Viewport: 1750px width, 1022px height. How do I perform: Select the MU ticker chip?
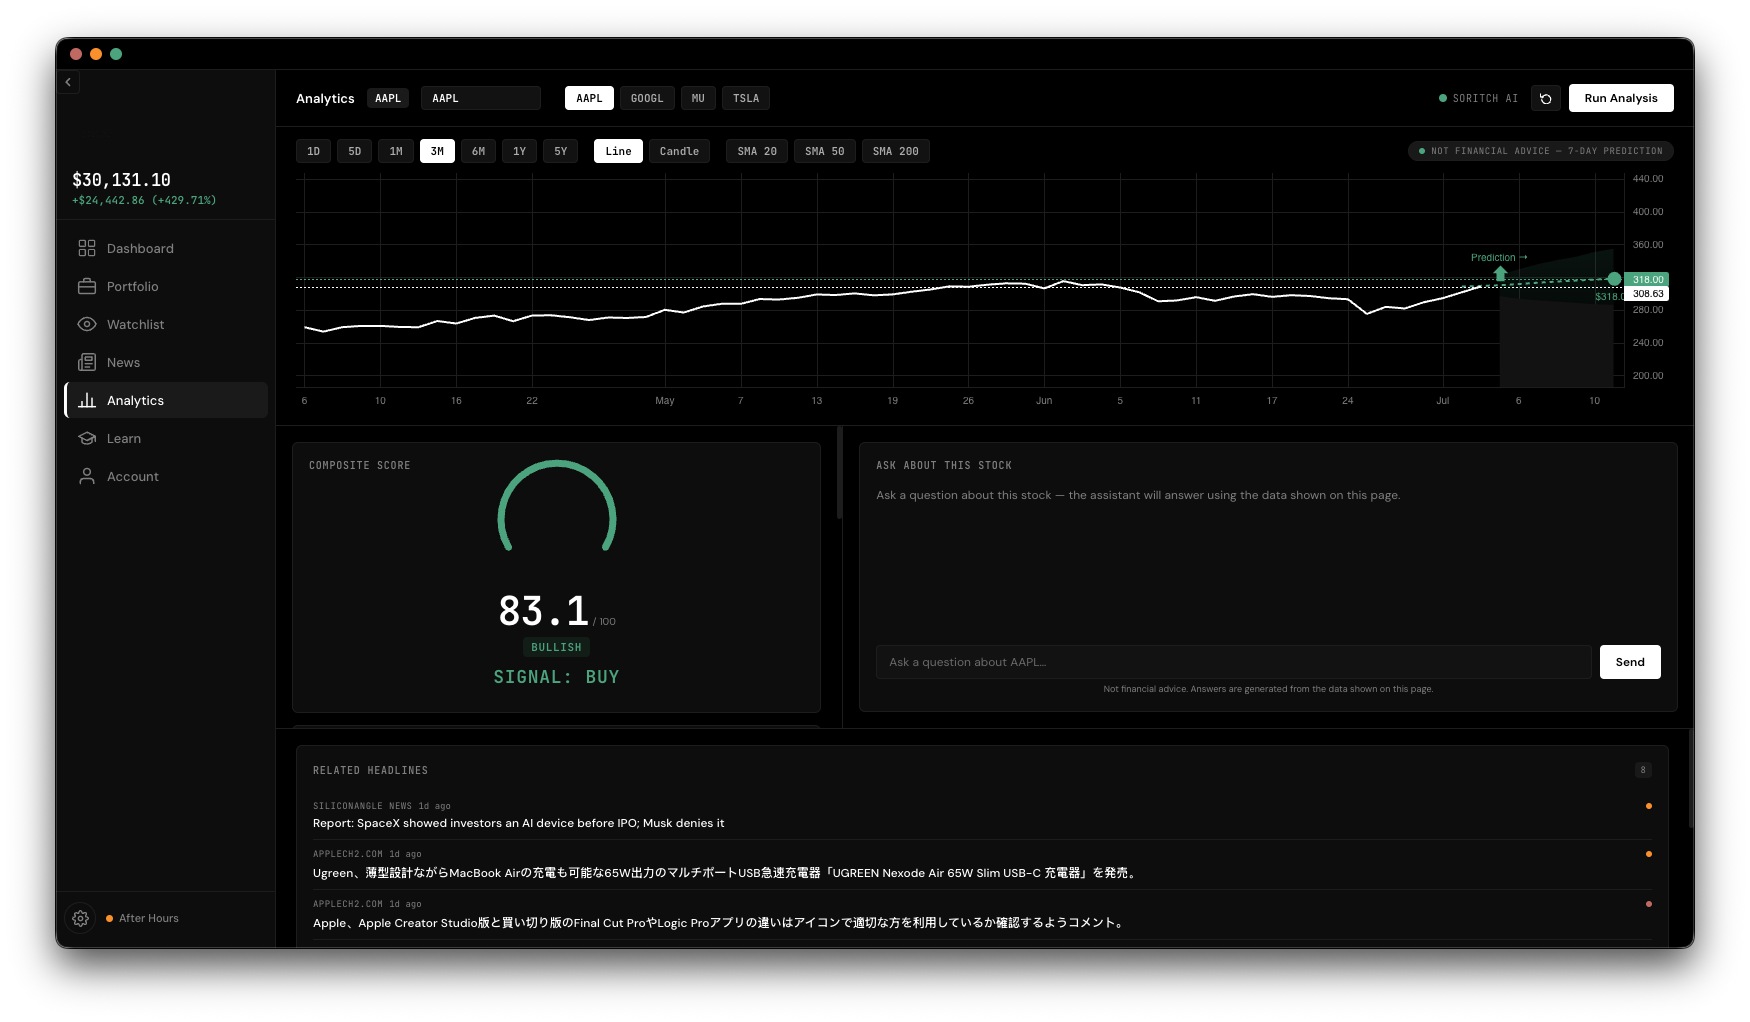[x=698, y=98]
